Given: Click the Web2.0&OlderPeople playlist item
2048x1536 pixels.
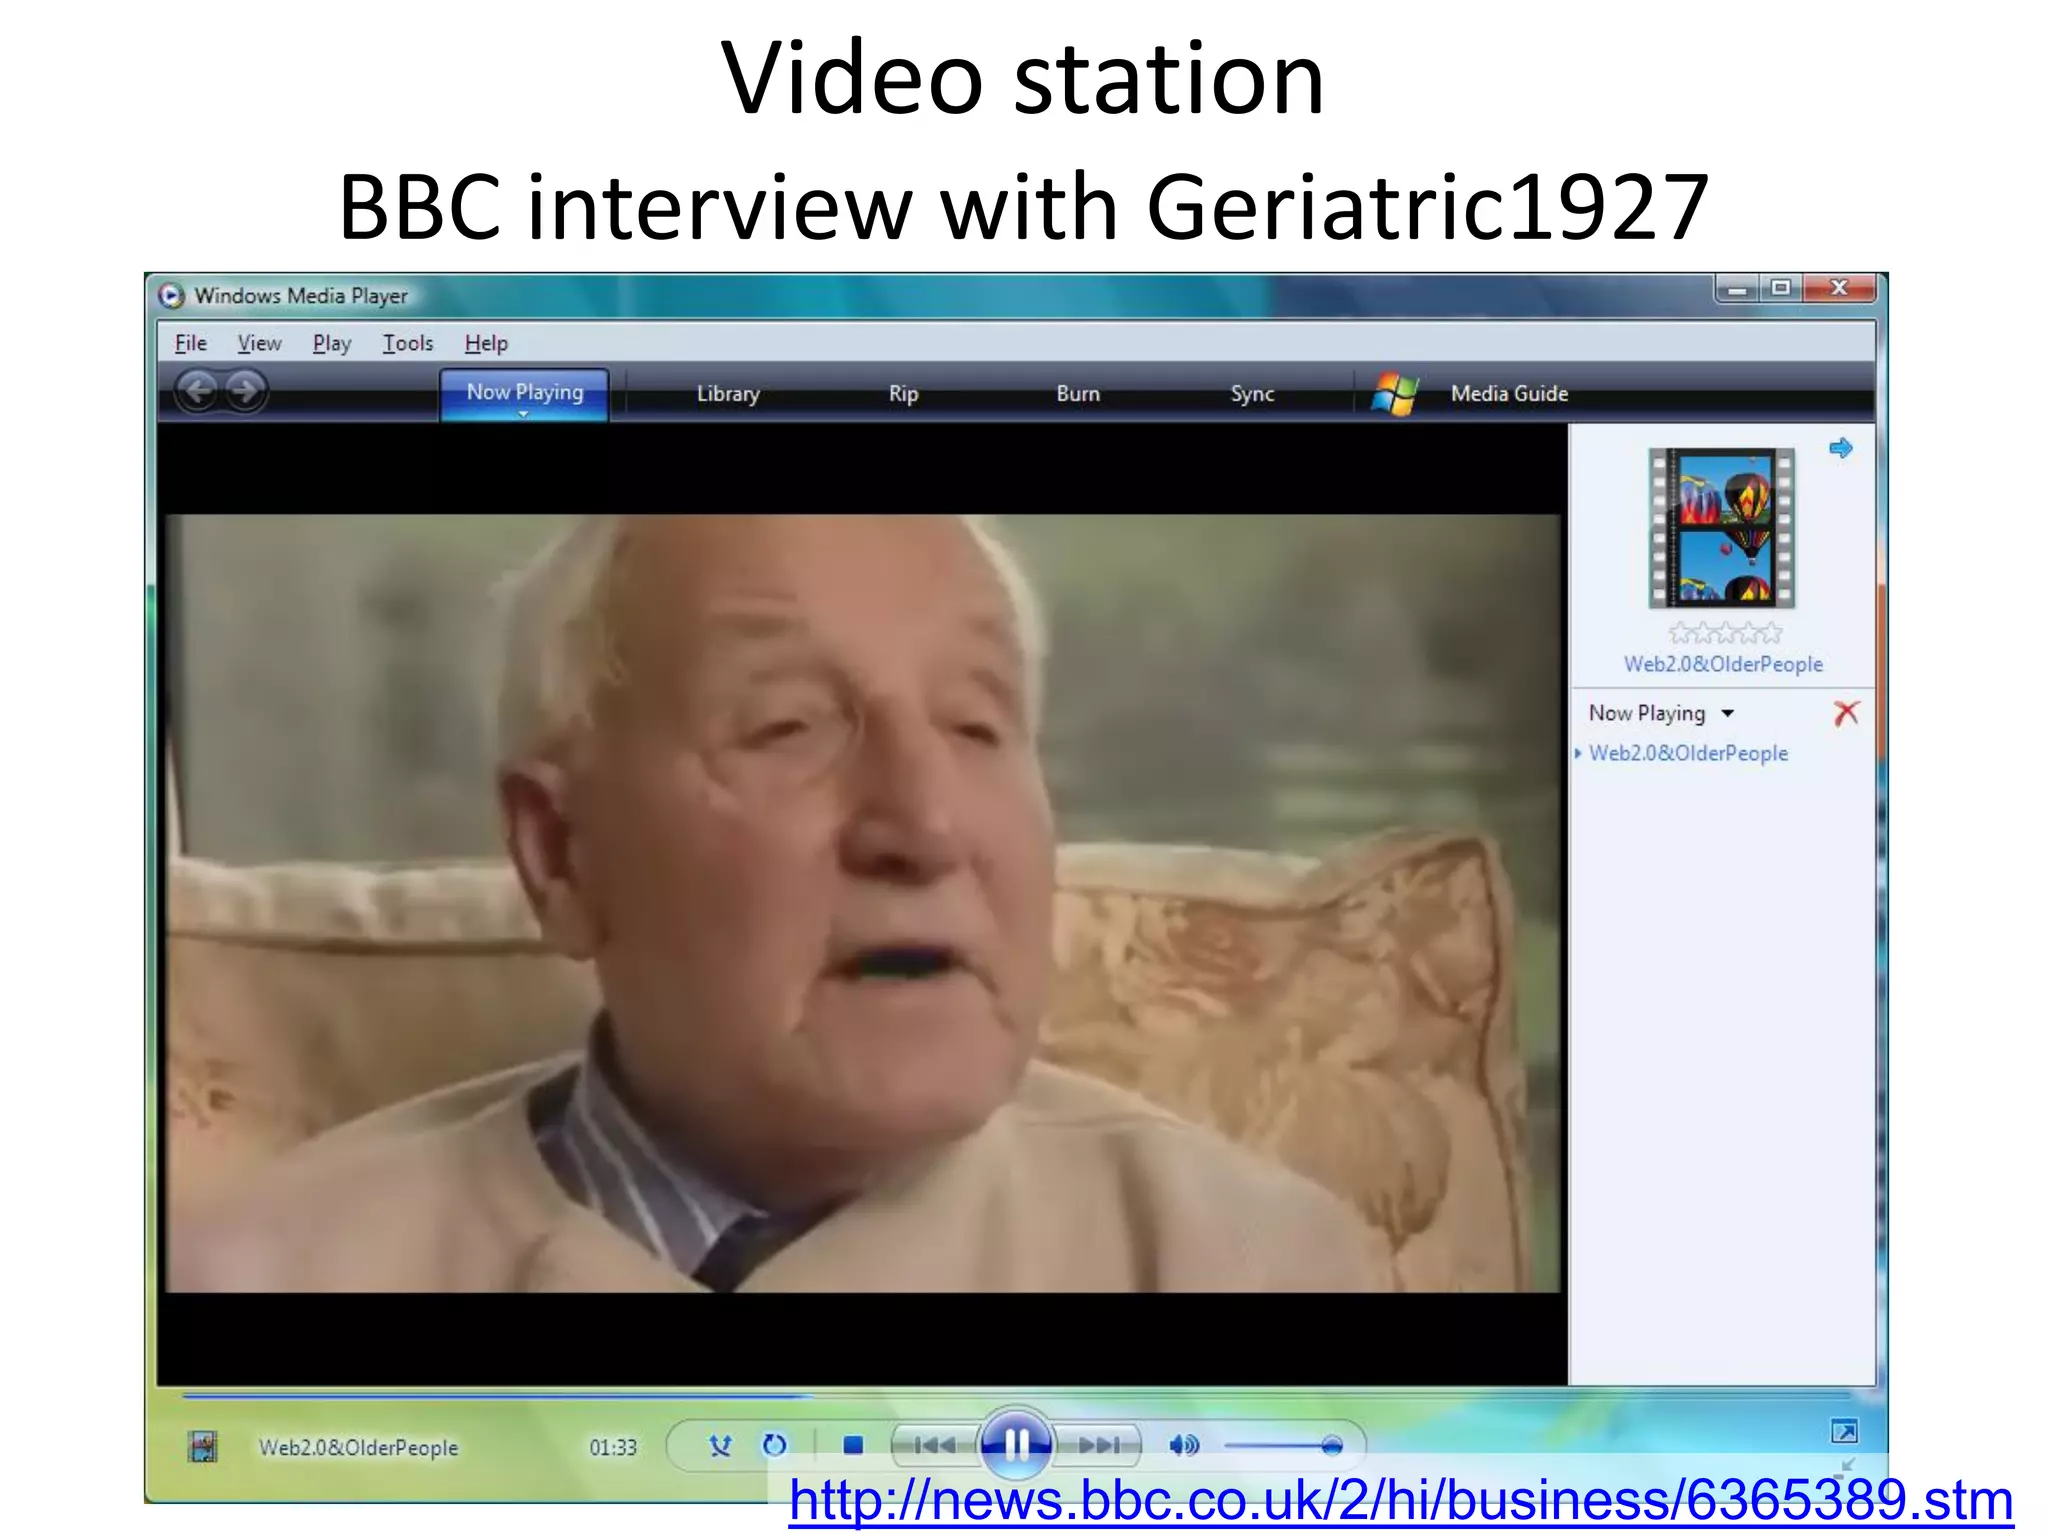Looking at the screenshot, I should coord(1688,753).
